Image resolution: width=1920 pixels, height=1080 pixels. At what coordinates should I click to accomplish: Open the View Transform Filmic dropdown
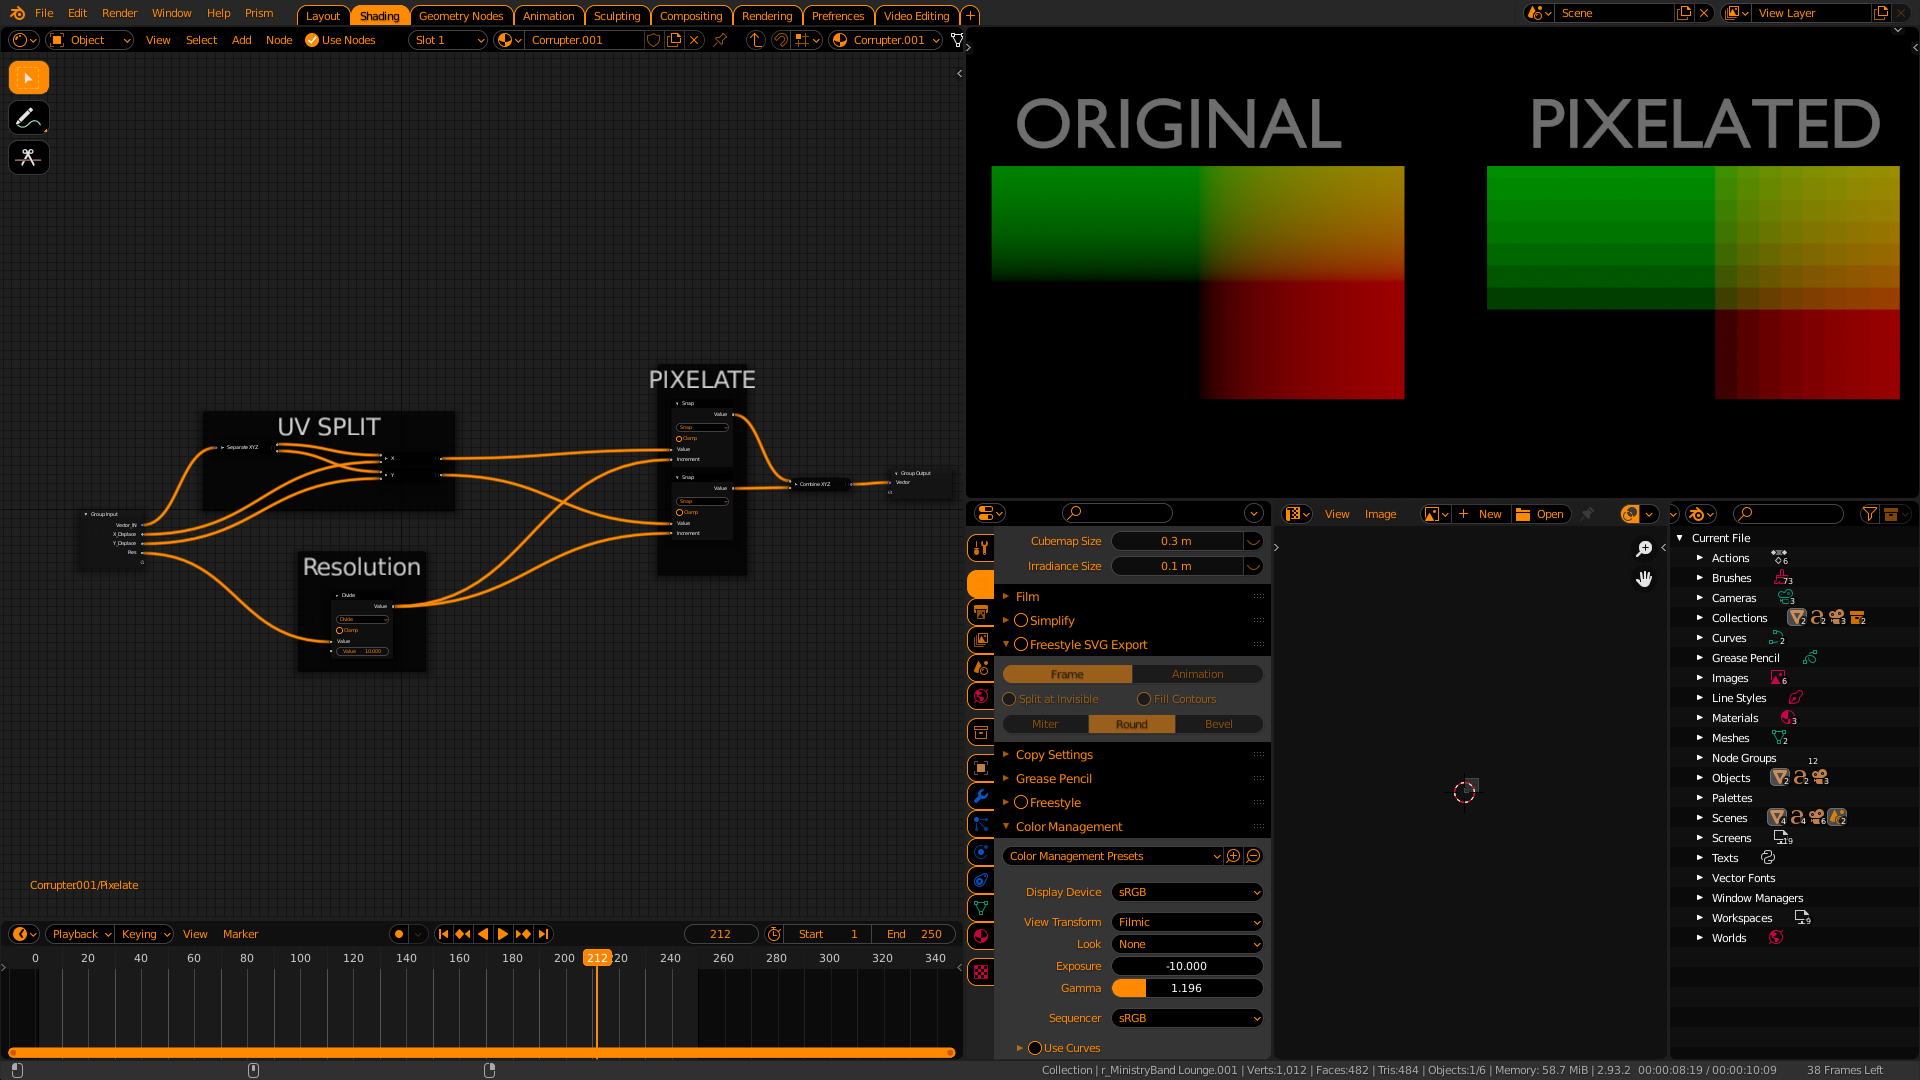(1187, 922)
